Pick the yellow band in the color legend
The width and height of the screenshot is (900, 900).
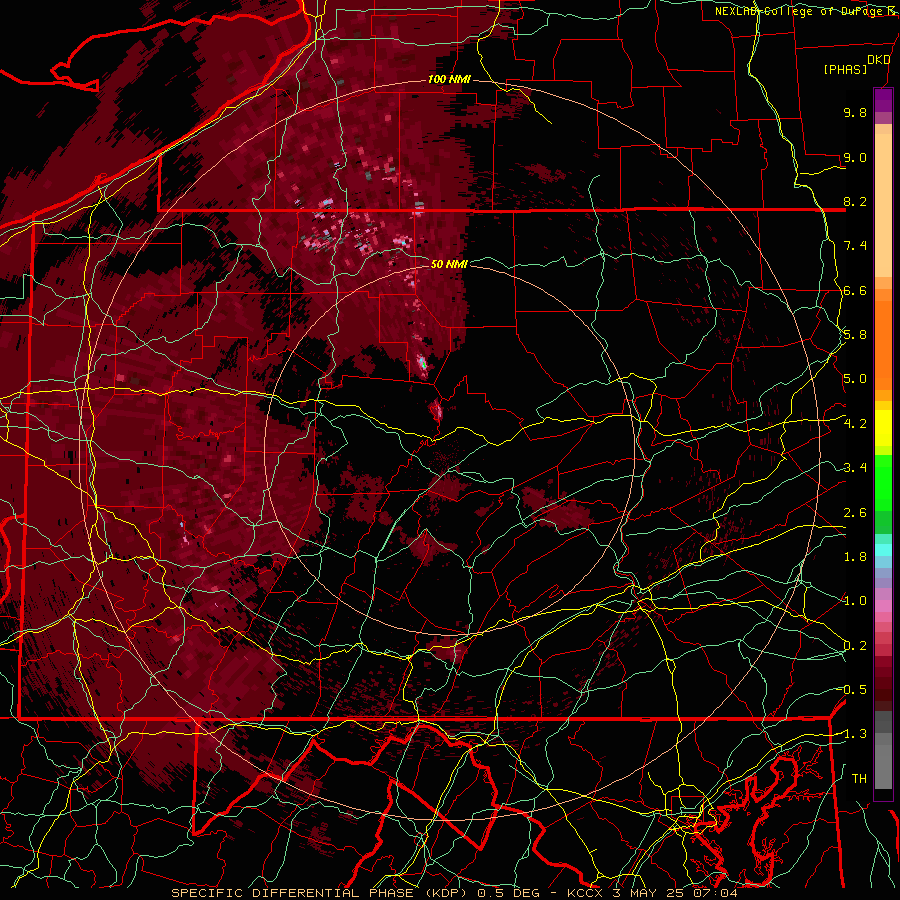[883, 428]
